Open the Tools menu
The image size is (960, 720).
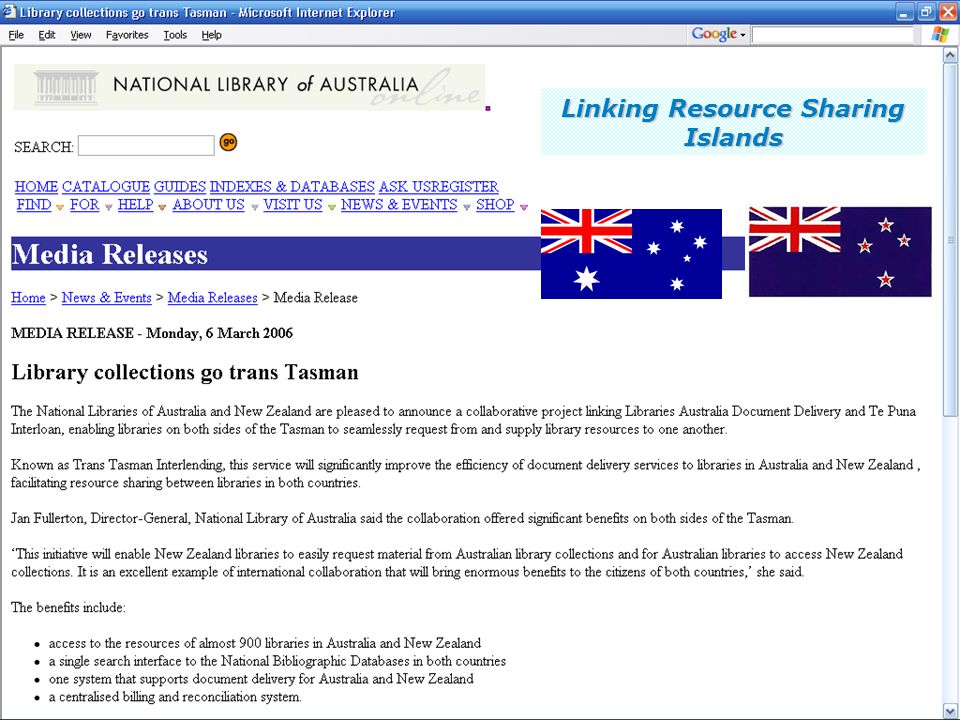click(175, 35)
